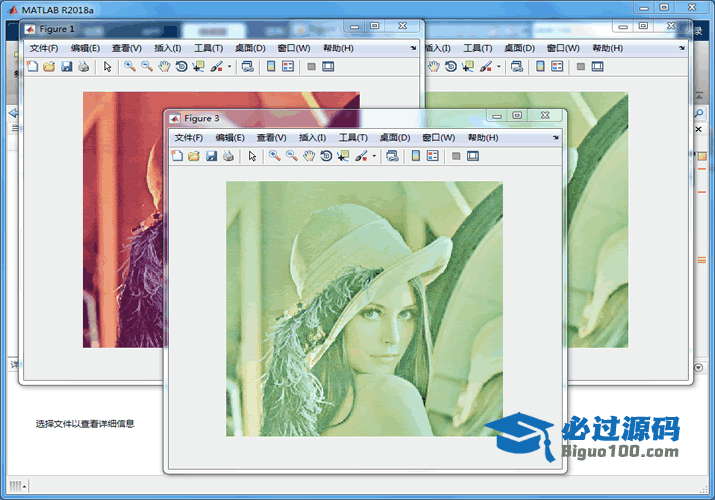The image size is (715, 500).
Task: Open 文件(F) menu in Figure 1
Action: (x=44, y=48)
